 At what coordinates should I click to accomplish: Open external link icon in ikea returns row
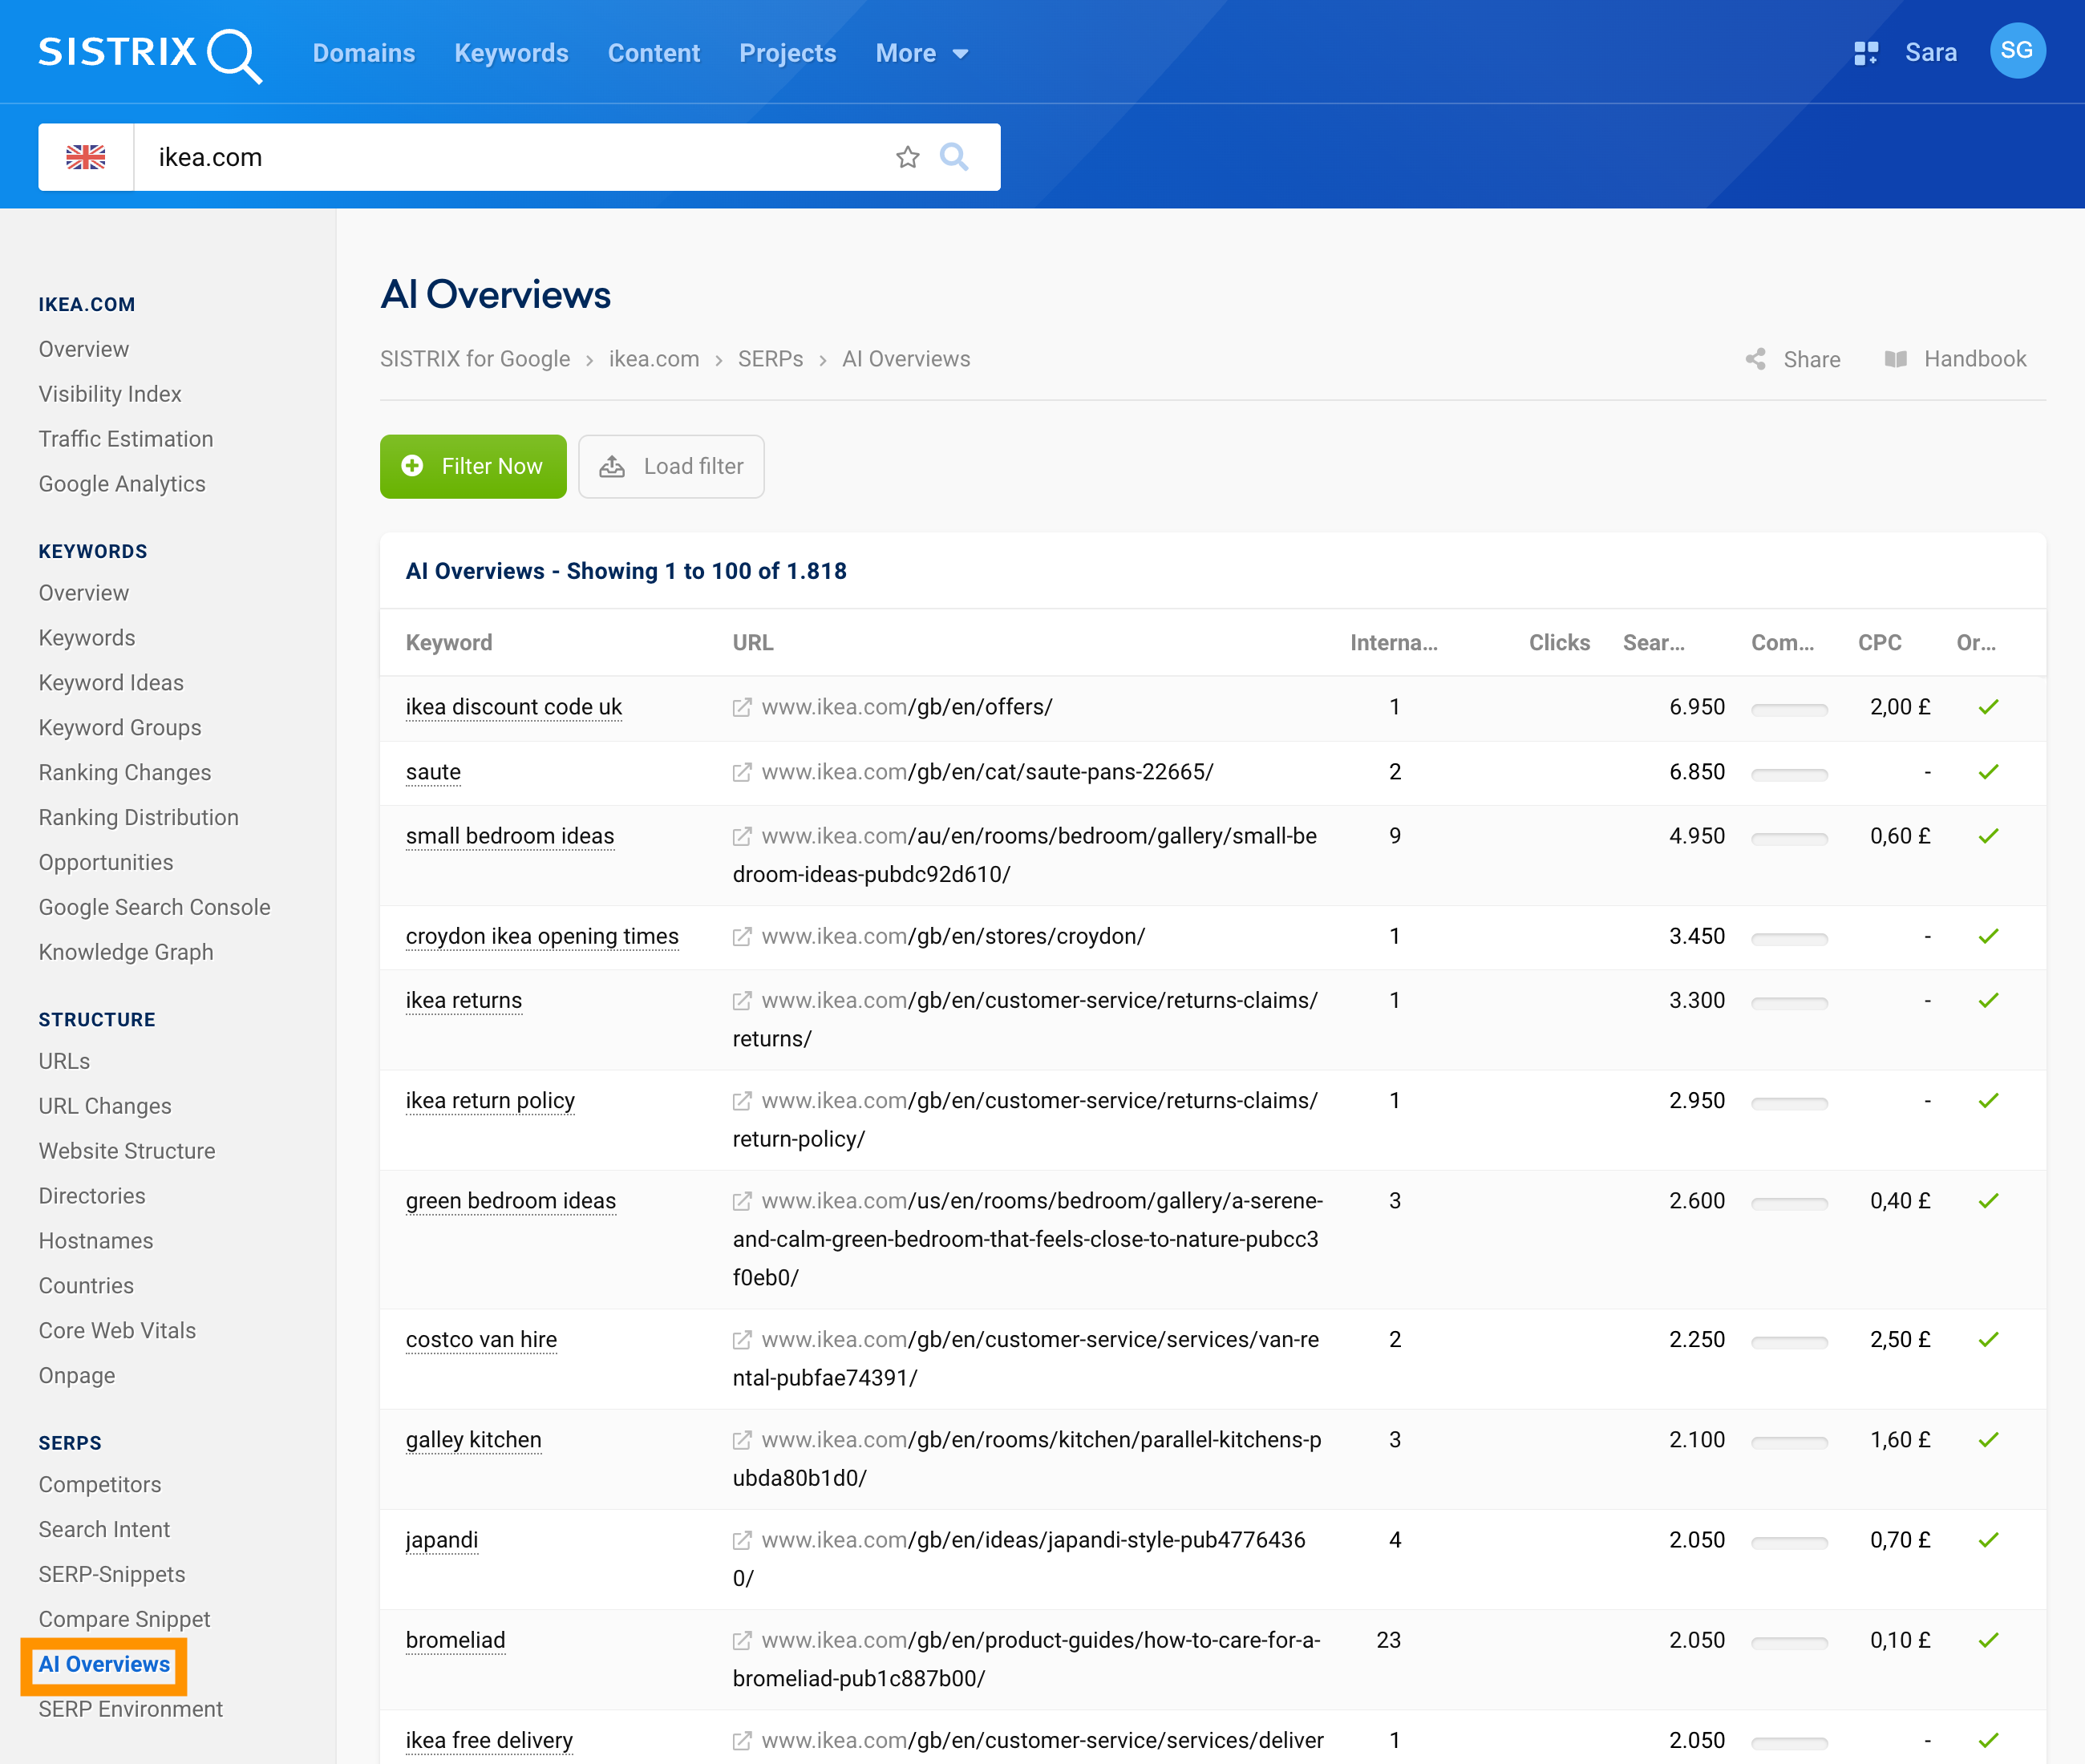pyautogui.click(x=742, y=1000)
